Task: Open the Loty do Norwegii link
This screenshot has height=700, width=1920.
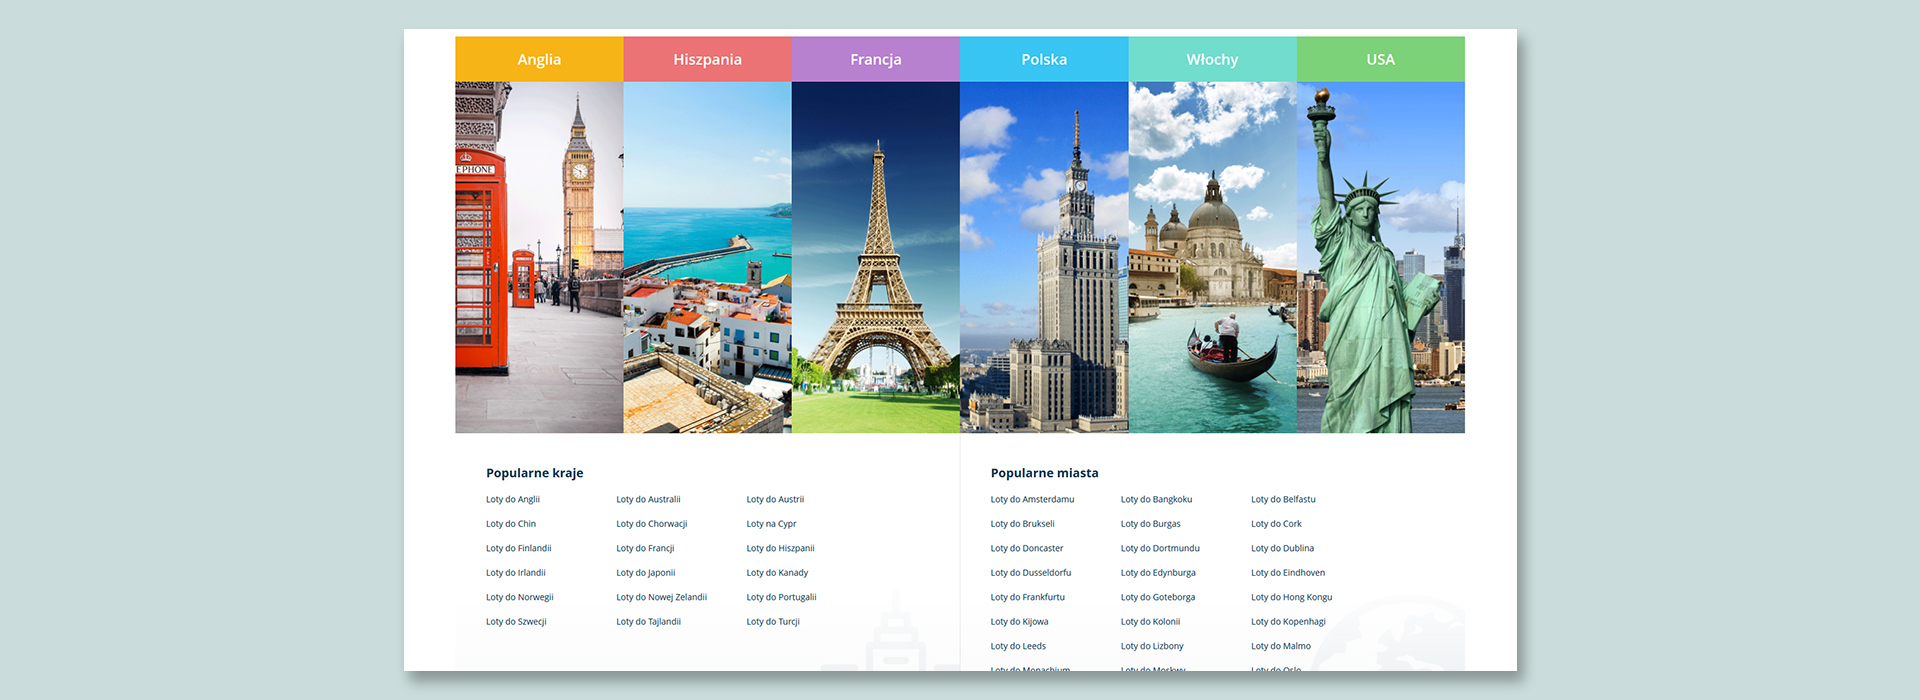Action: [x=520, y=597]
